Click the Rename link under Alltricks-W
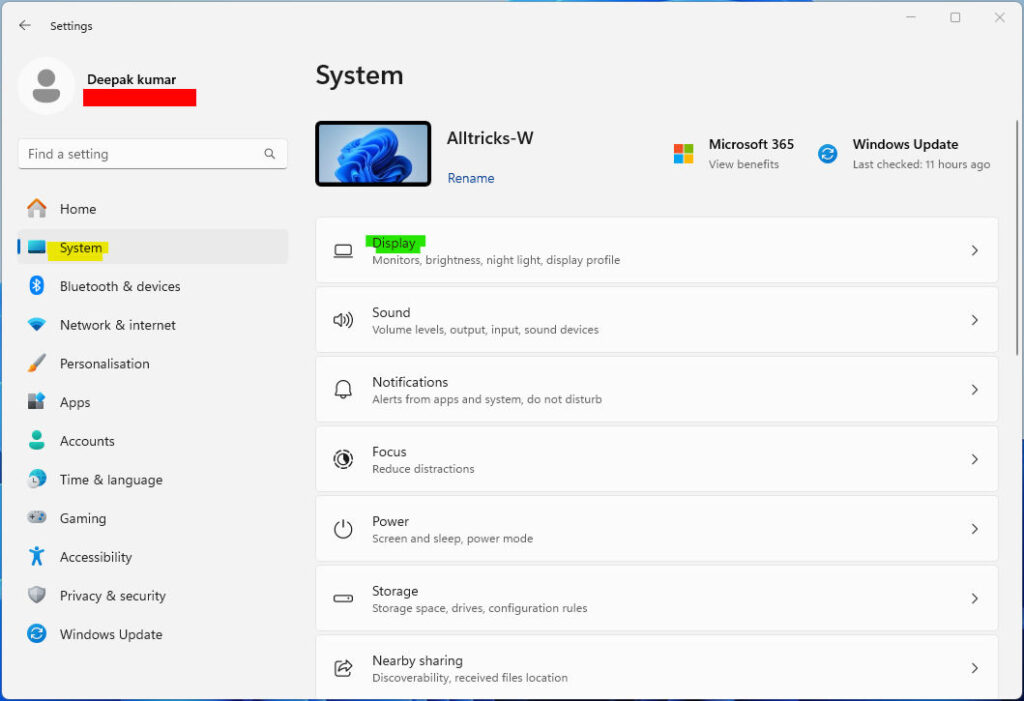Image resolution: width=1024 pixels, height=701 pixels. (x=470, y=178)
